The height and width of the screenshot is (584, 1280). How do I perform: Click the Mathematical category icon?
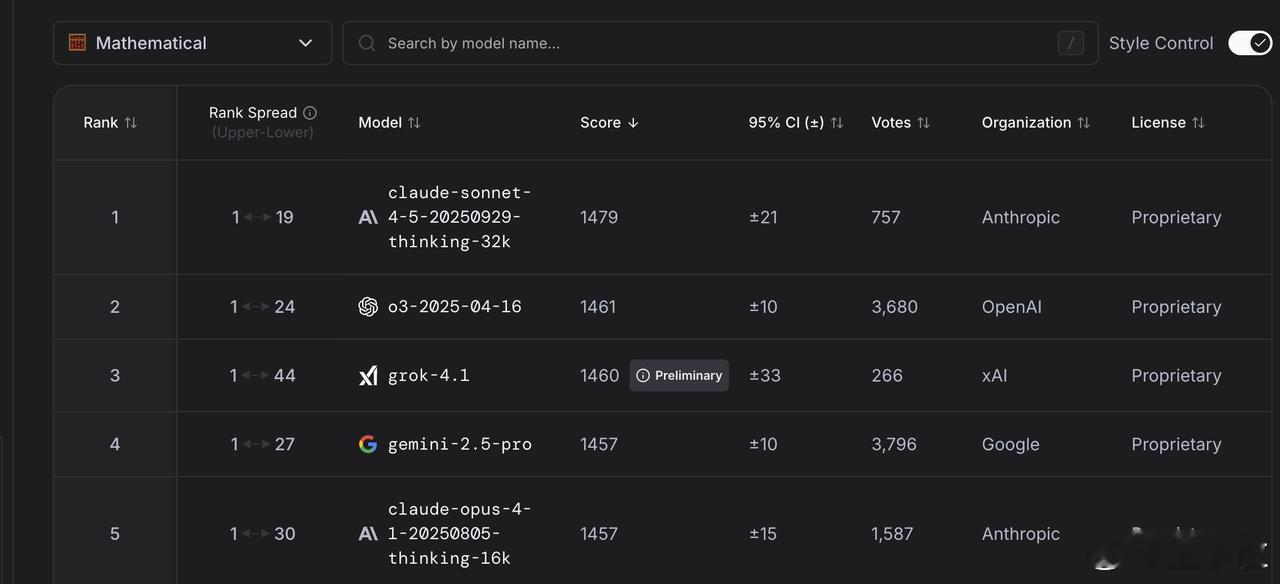[x=77, y=43]
